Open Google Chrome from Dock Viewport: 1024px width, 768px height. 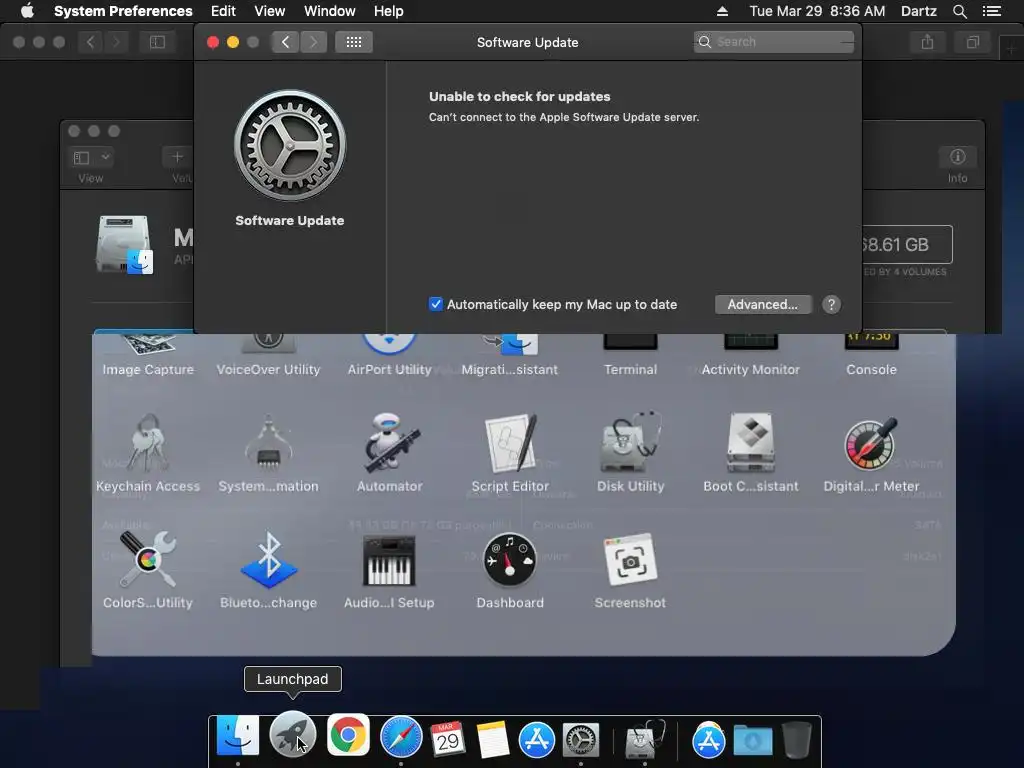(347, 735)
